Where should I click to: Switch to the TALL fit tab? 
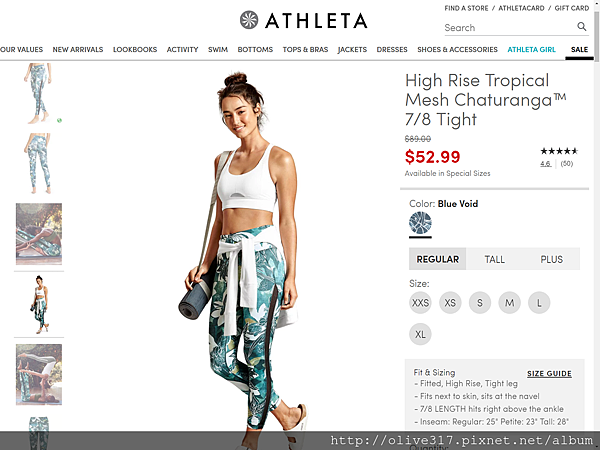[494, 259]
